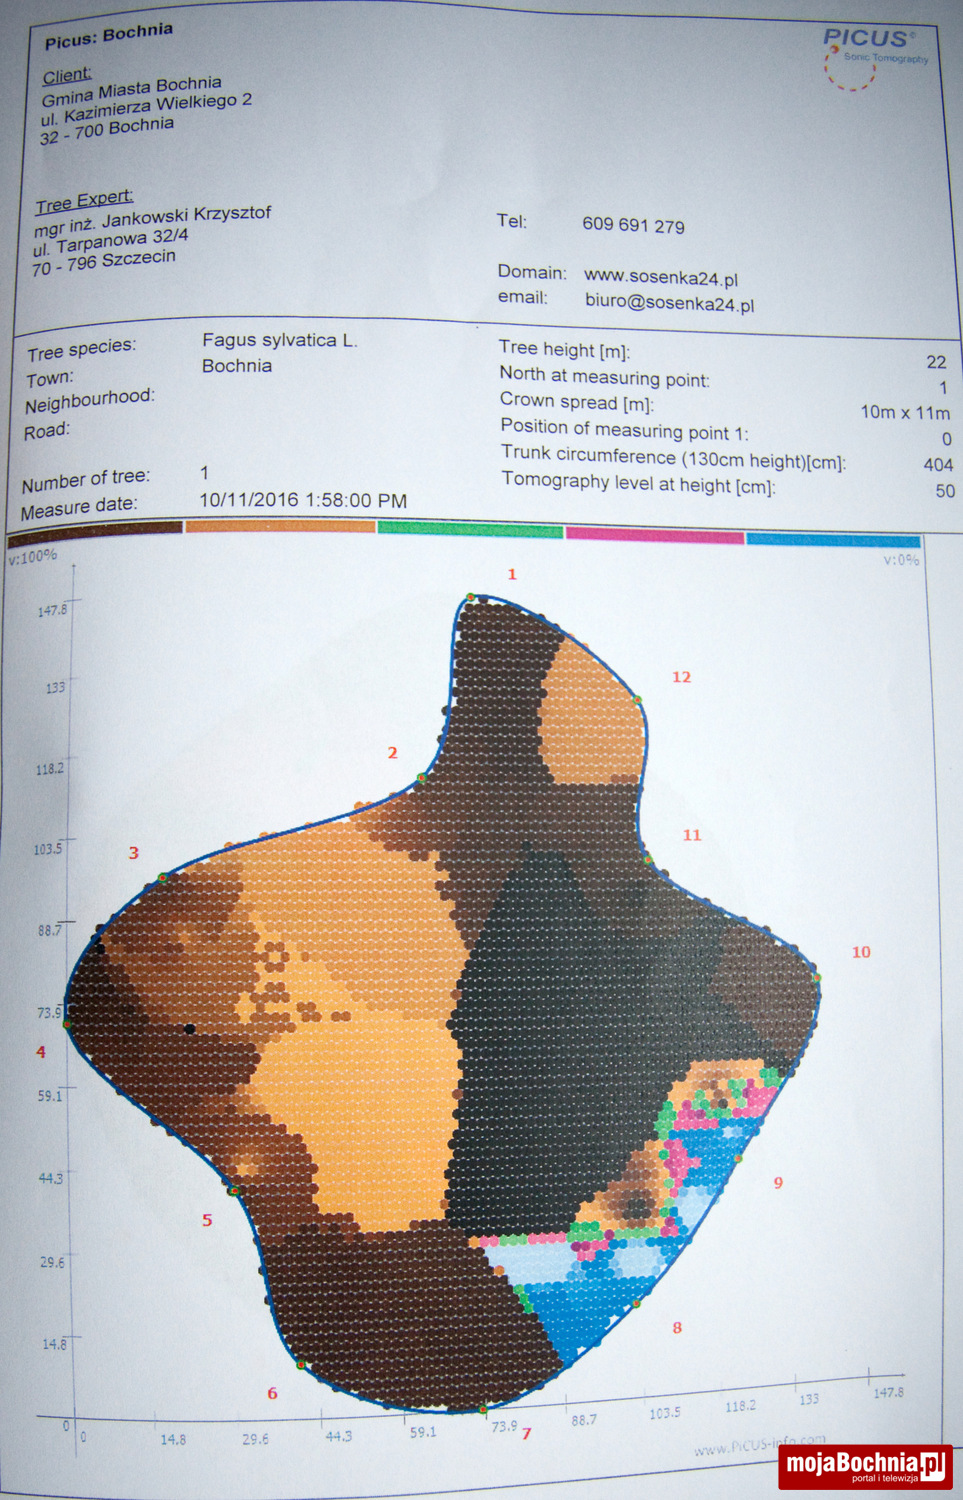Image resolution: width=963 pixels, height=1500 pixels.
Task: Click measuring point label 4
Action: [x=41, y=1052]
